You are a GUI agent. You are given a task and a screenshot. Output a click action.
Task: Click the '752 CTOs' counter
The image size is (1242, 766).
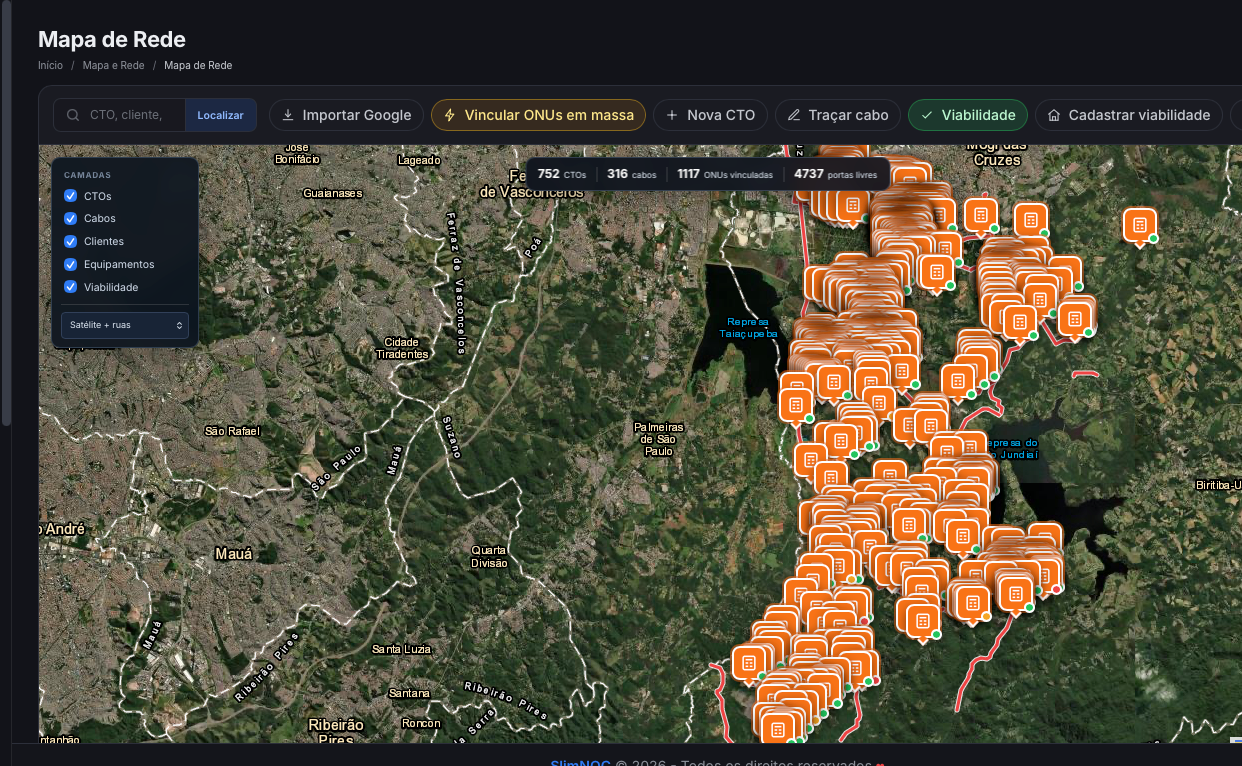[x=562, y=174]
